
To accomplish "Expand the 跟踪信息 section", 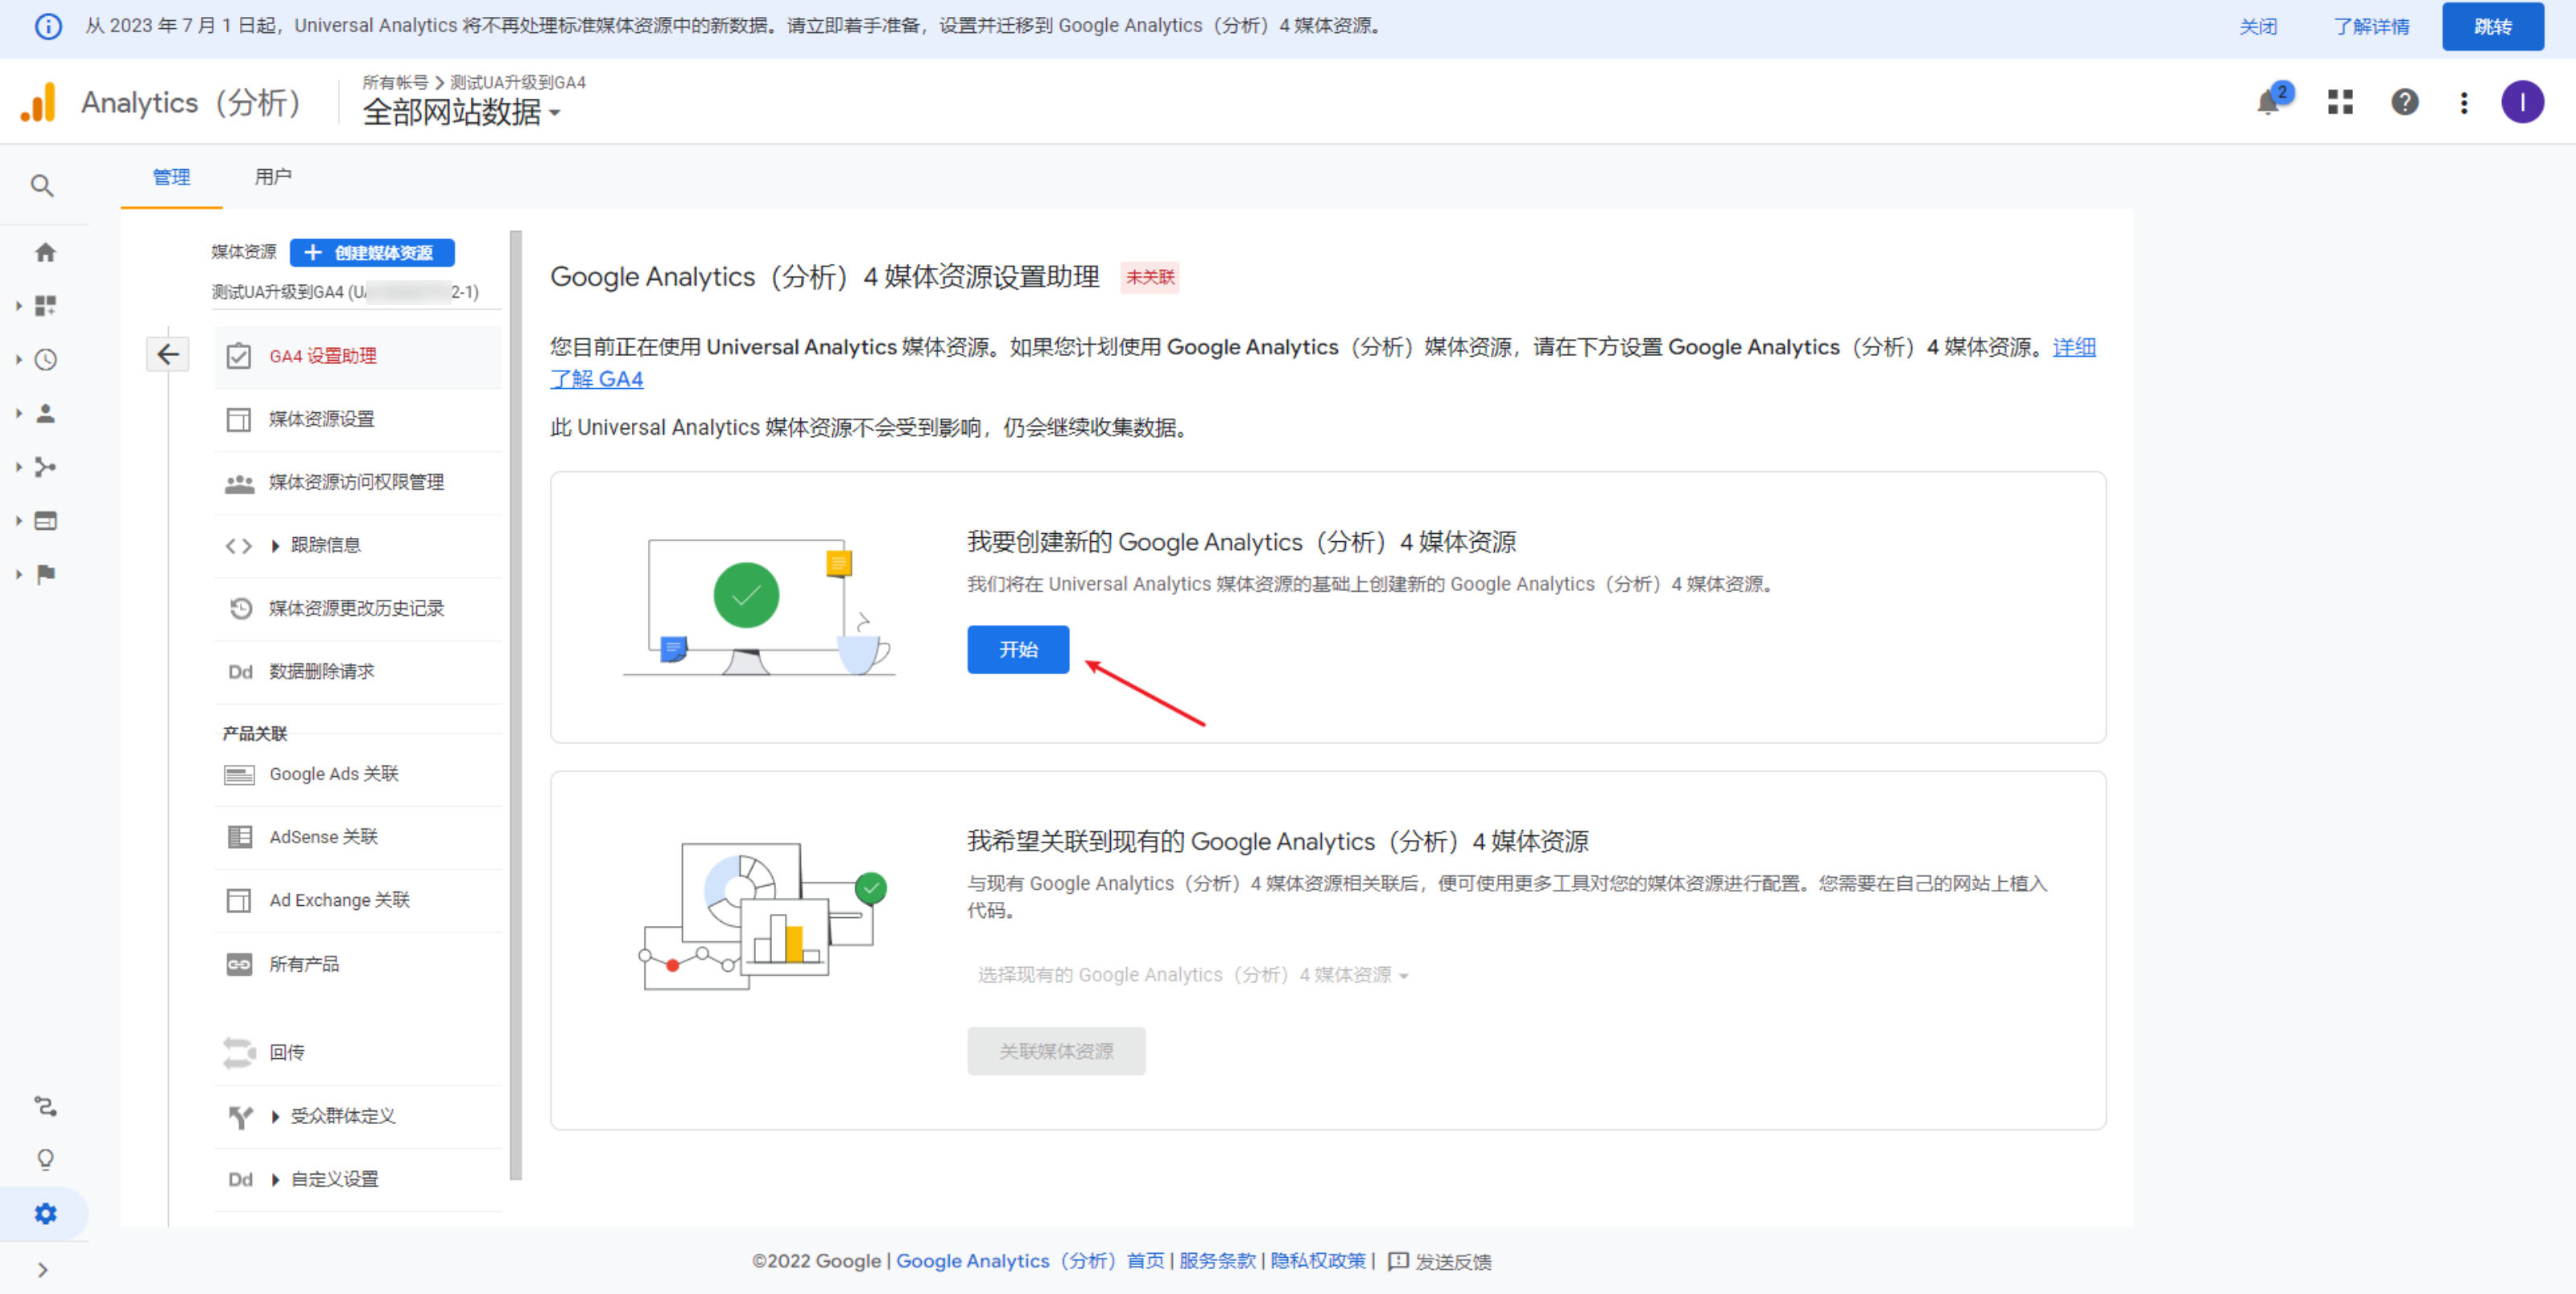I will click(x=357, y=545).
